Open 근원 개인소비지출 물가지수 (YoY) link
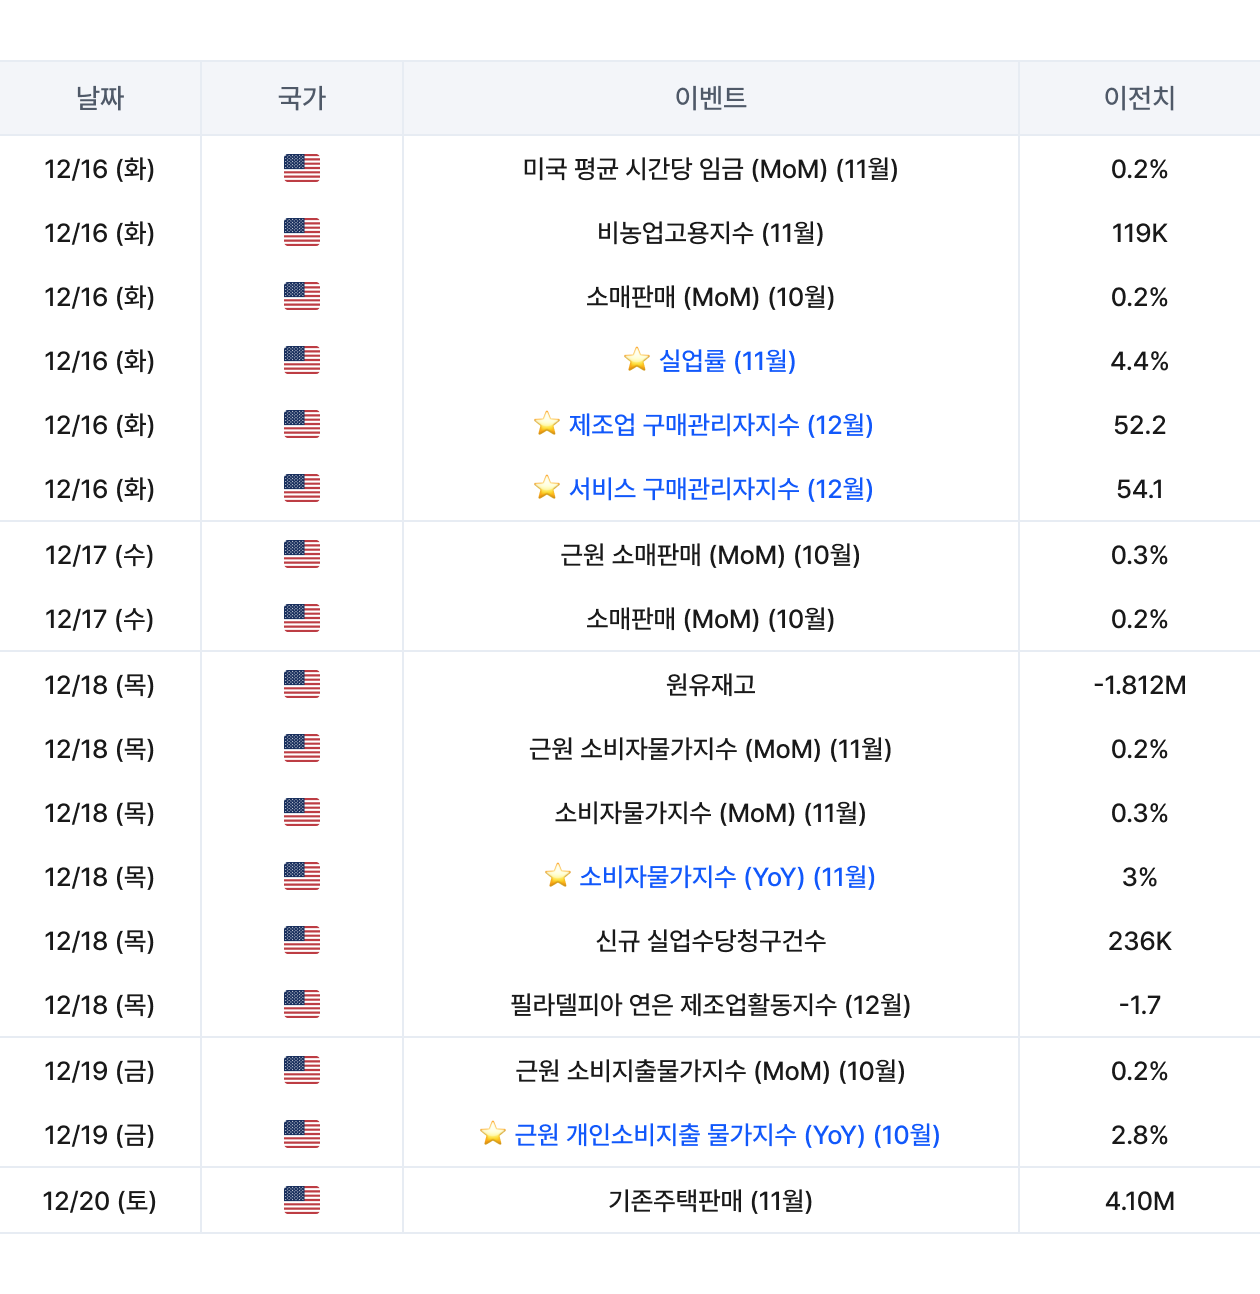 tap(727, 1135)
